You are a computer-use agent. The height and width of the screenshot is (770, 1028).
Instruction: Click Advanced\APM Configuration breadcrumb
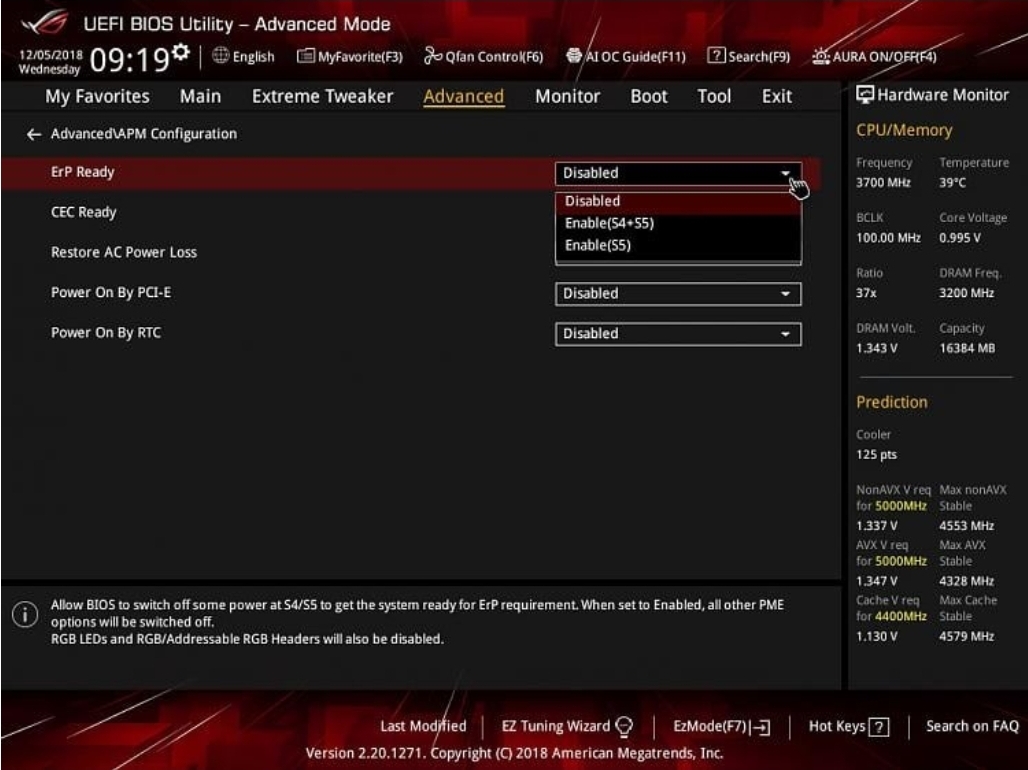[144, 134]
